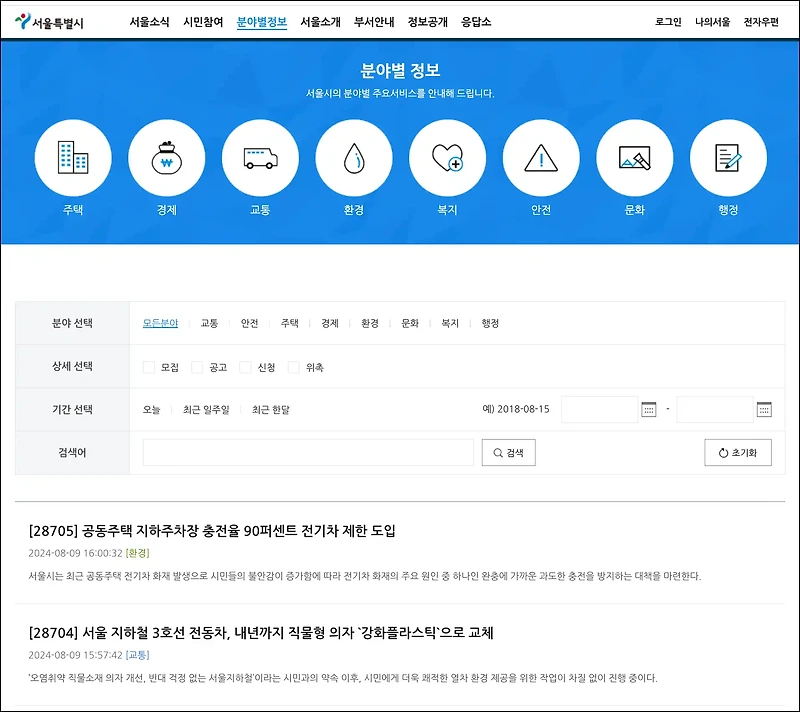The height and width of the screenshot is (712, 800).
Task: Click the 초기화 reset button
Action: [736, 453]
